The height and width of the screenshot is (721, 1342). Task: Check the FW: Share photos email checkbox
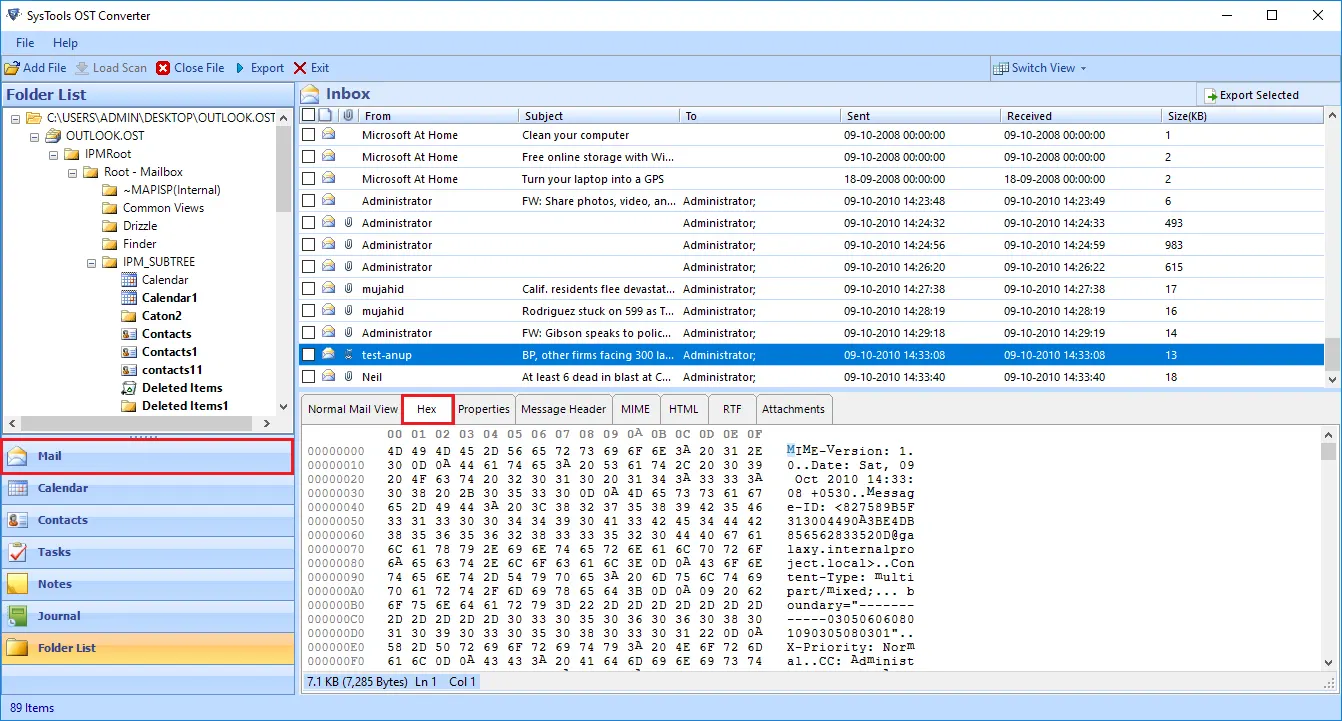point(309,201)
